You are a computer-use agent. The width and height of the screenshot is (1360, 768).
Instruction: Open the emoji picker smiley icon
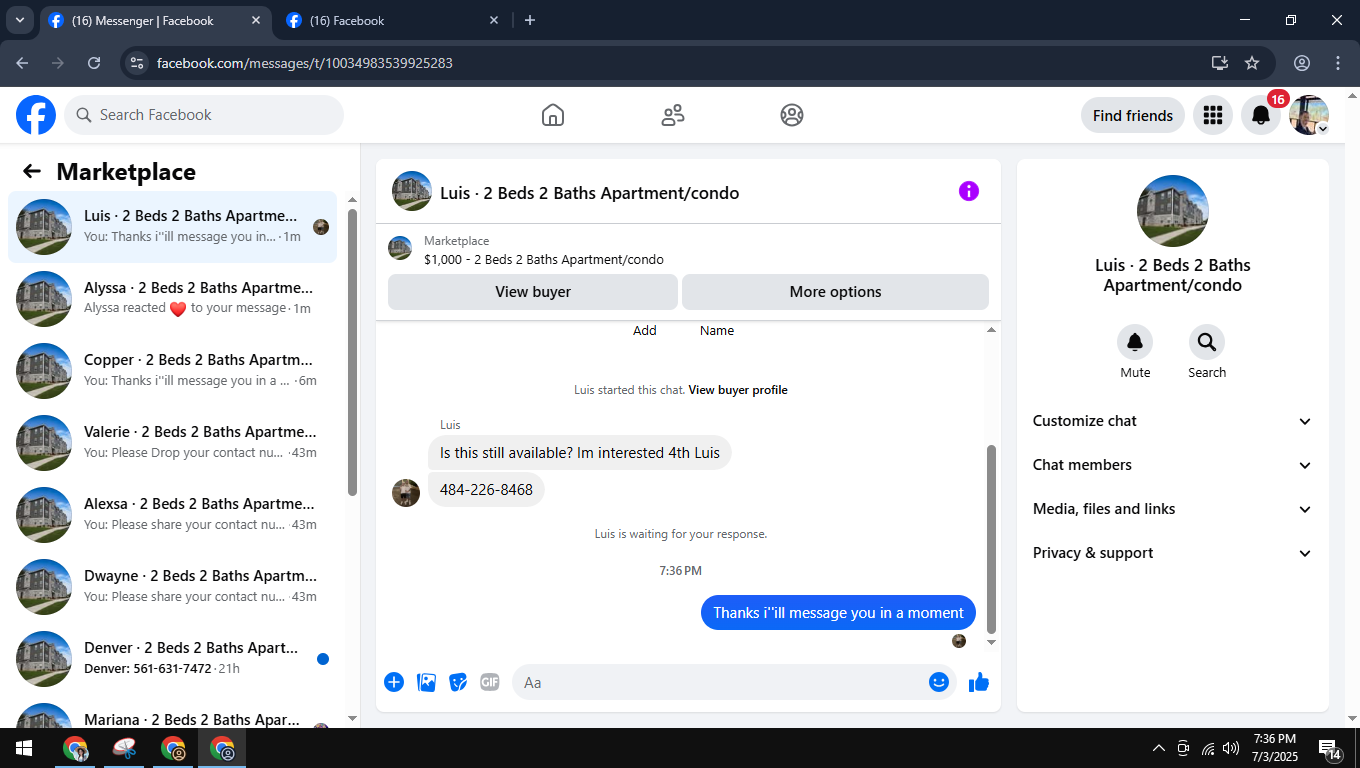[938, 682]
